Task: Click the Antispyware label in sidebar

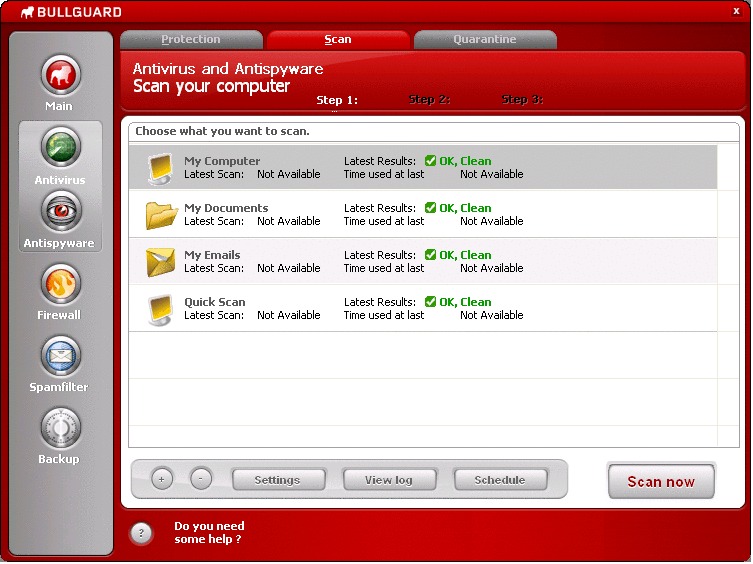Action: click(59, 243)
